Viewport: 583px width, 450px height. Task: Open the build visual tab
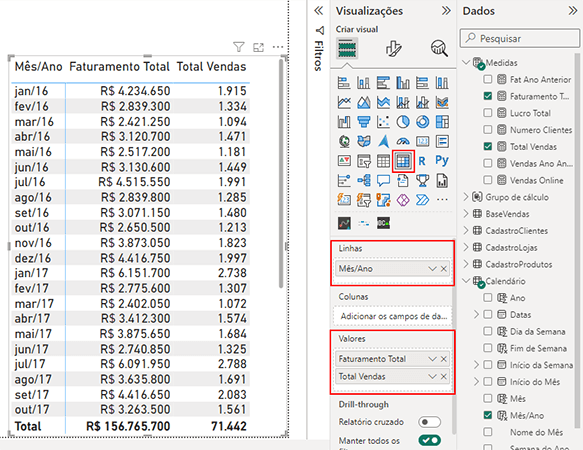click(347, 49)
